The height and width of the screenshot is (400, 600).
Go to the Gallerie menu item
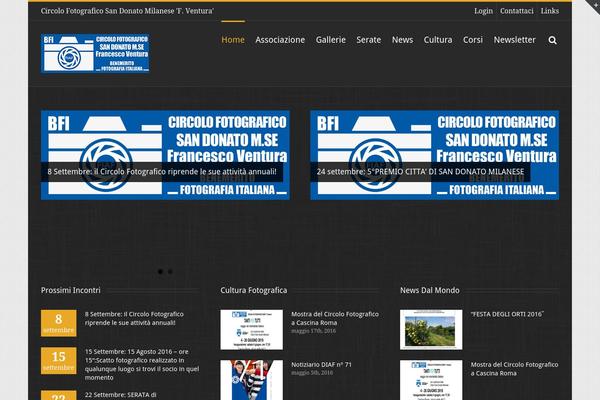(331, 40)
